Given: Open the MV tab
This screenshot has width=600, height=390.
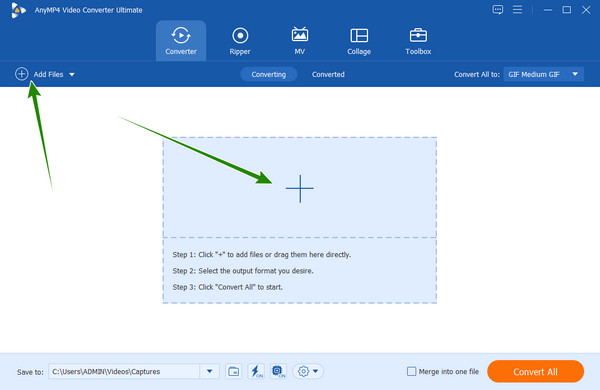Looking at the screenshot, I should point(300,41).
